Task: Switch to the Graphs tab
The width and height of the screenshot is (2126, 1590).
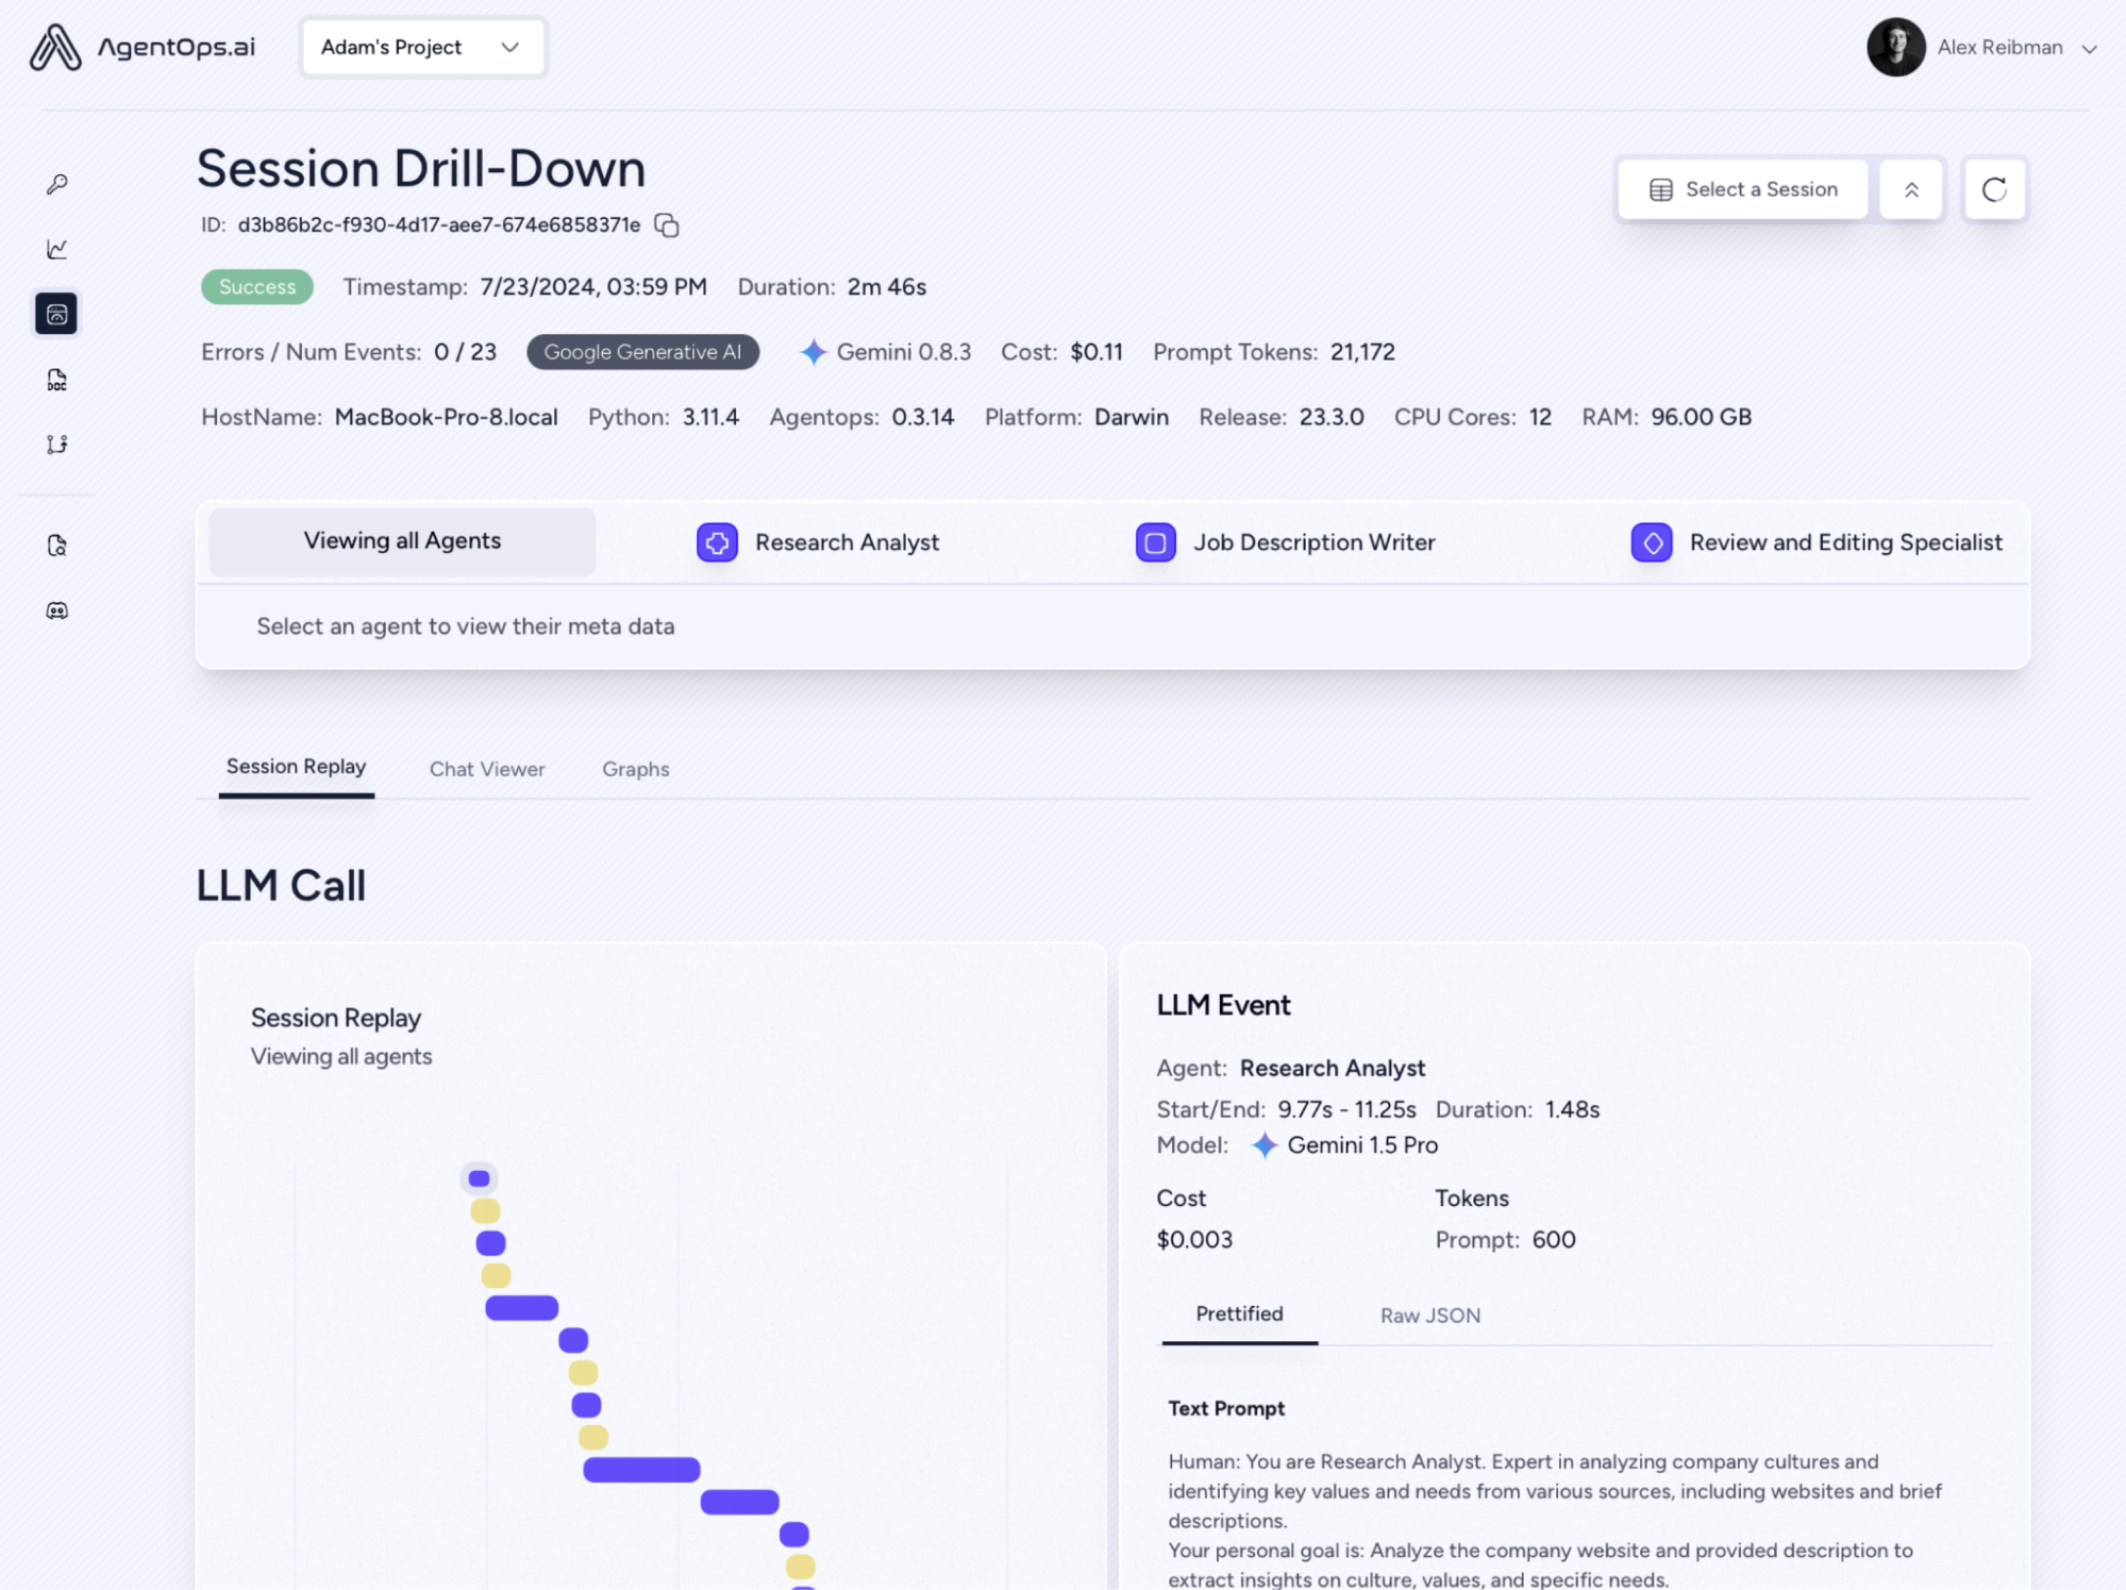Action: (635, 768)
